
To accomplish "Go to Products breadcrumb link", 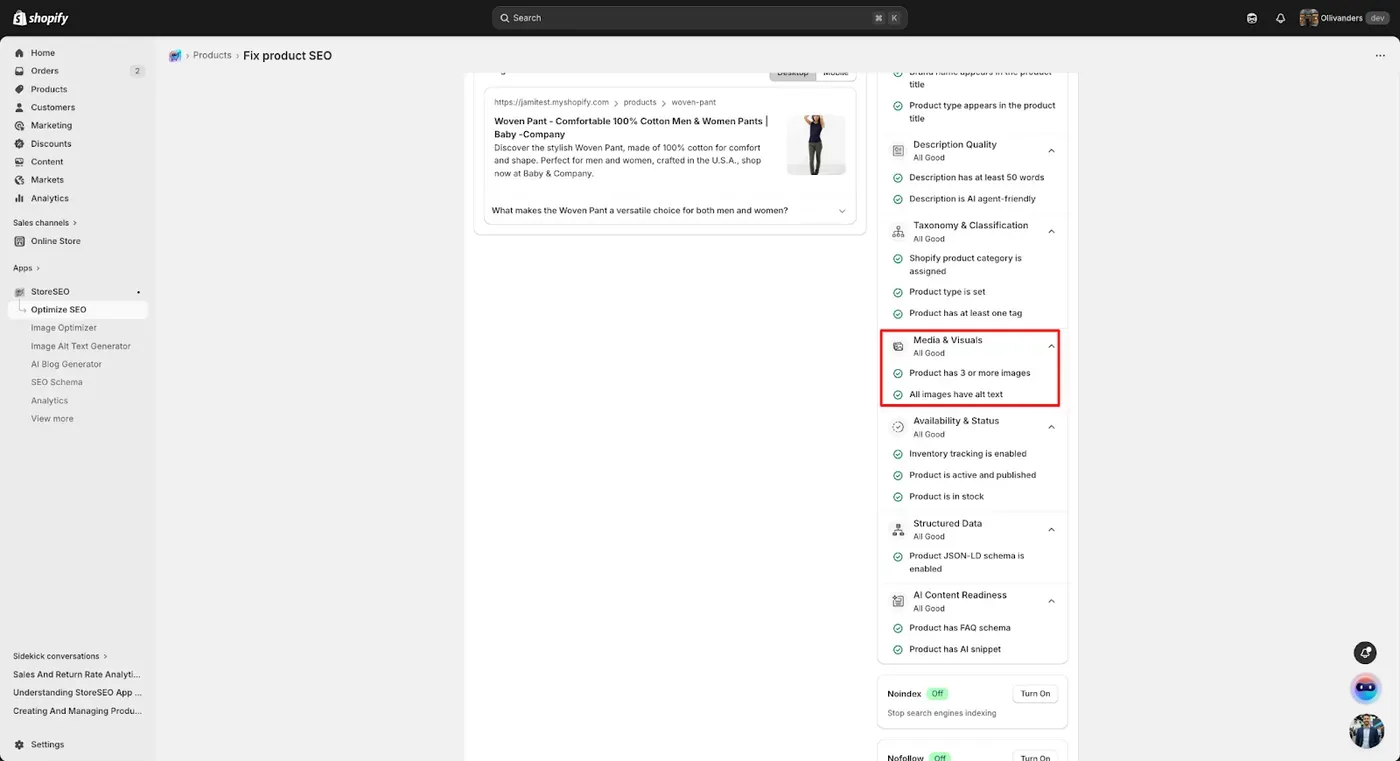I will 212,56.
